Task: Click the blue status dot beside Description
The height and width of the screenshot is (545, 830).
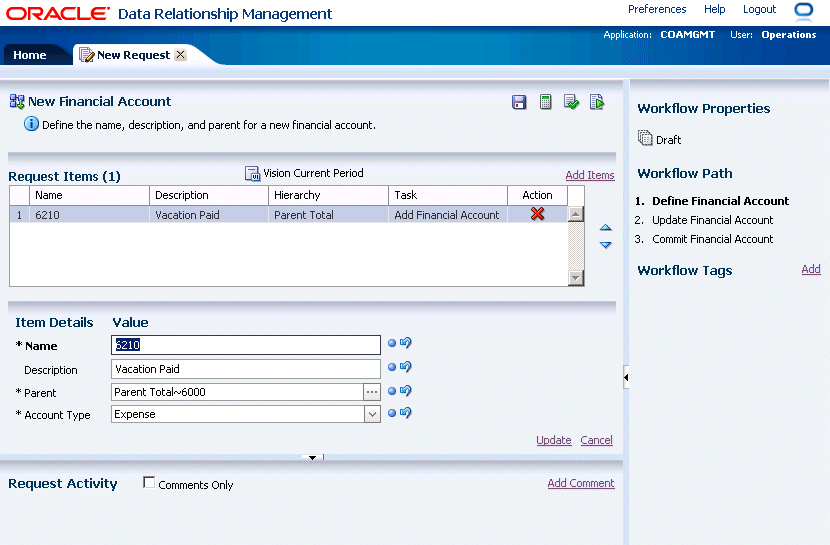Action: click(x=392, y=367)
